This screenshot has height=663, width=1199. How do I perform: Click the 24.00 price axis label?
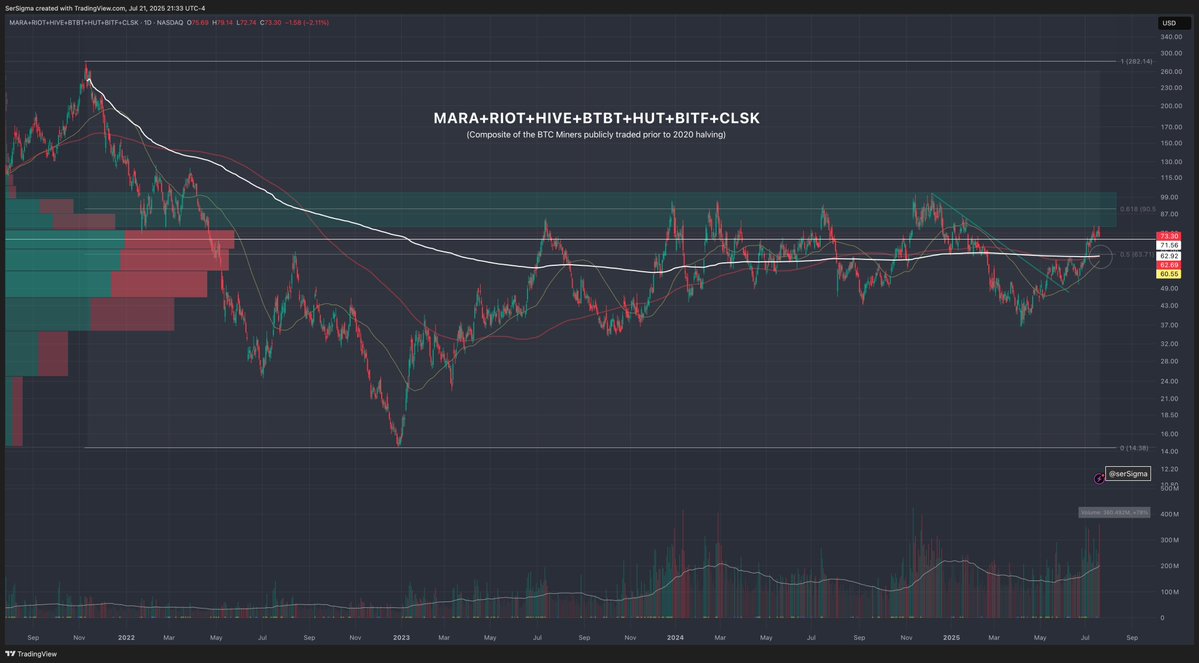tap(1169, 381)
